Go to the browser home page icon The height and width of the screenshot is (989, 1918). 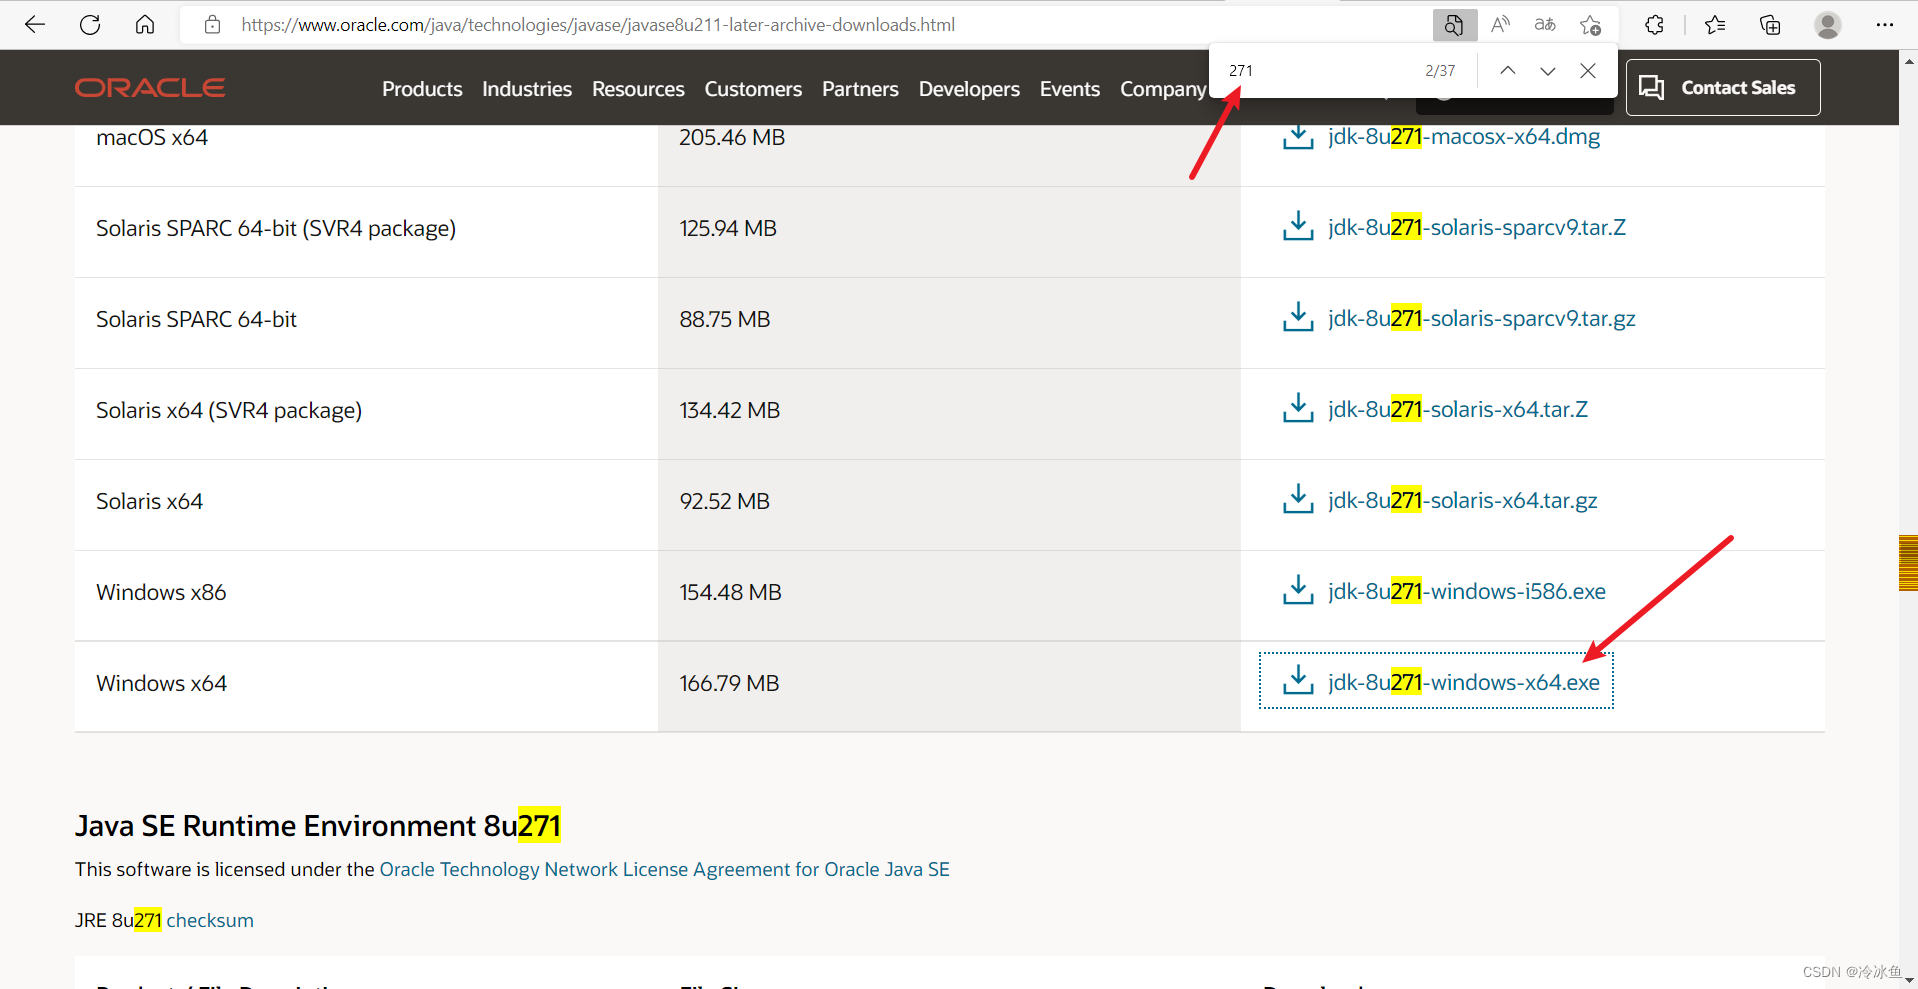pyautogui.click(x=145, y=25)
